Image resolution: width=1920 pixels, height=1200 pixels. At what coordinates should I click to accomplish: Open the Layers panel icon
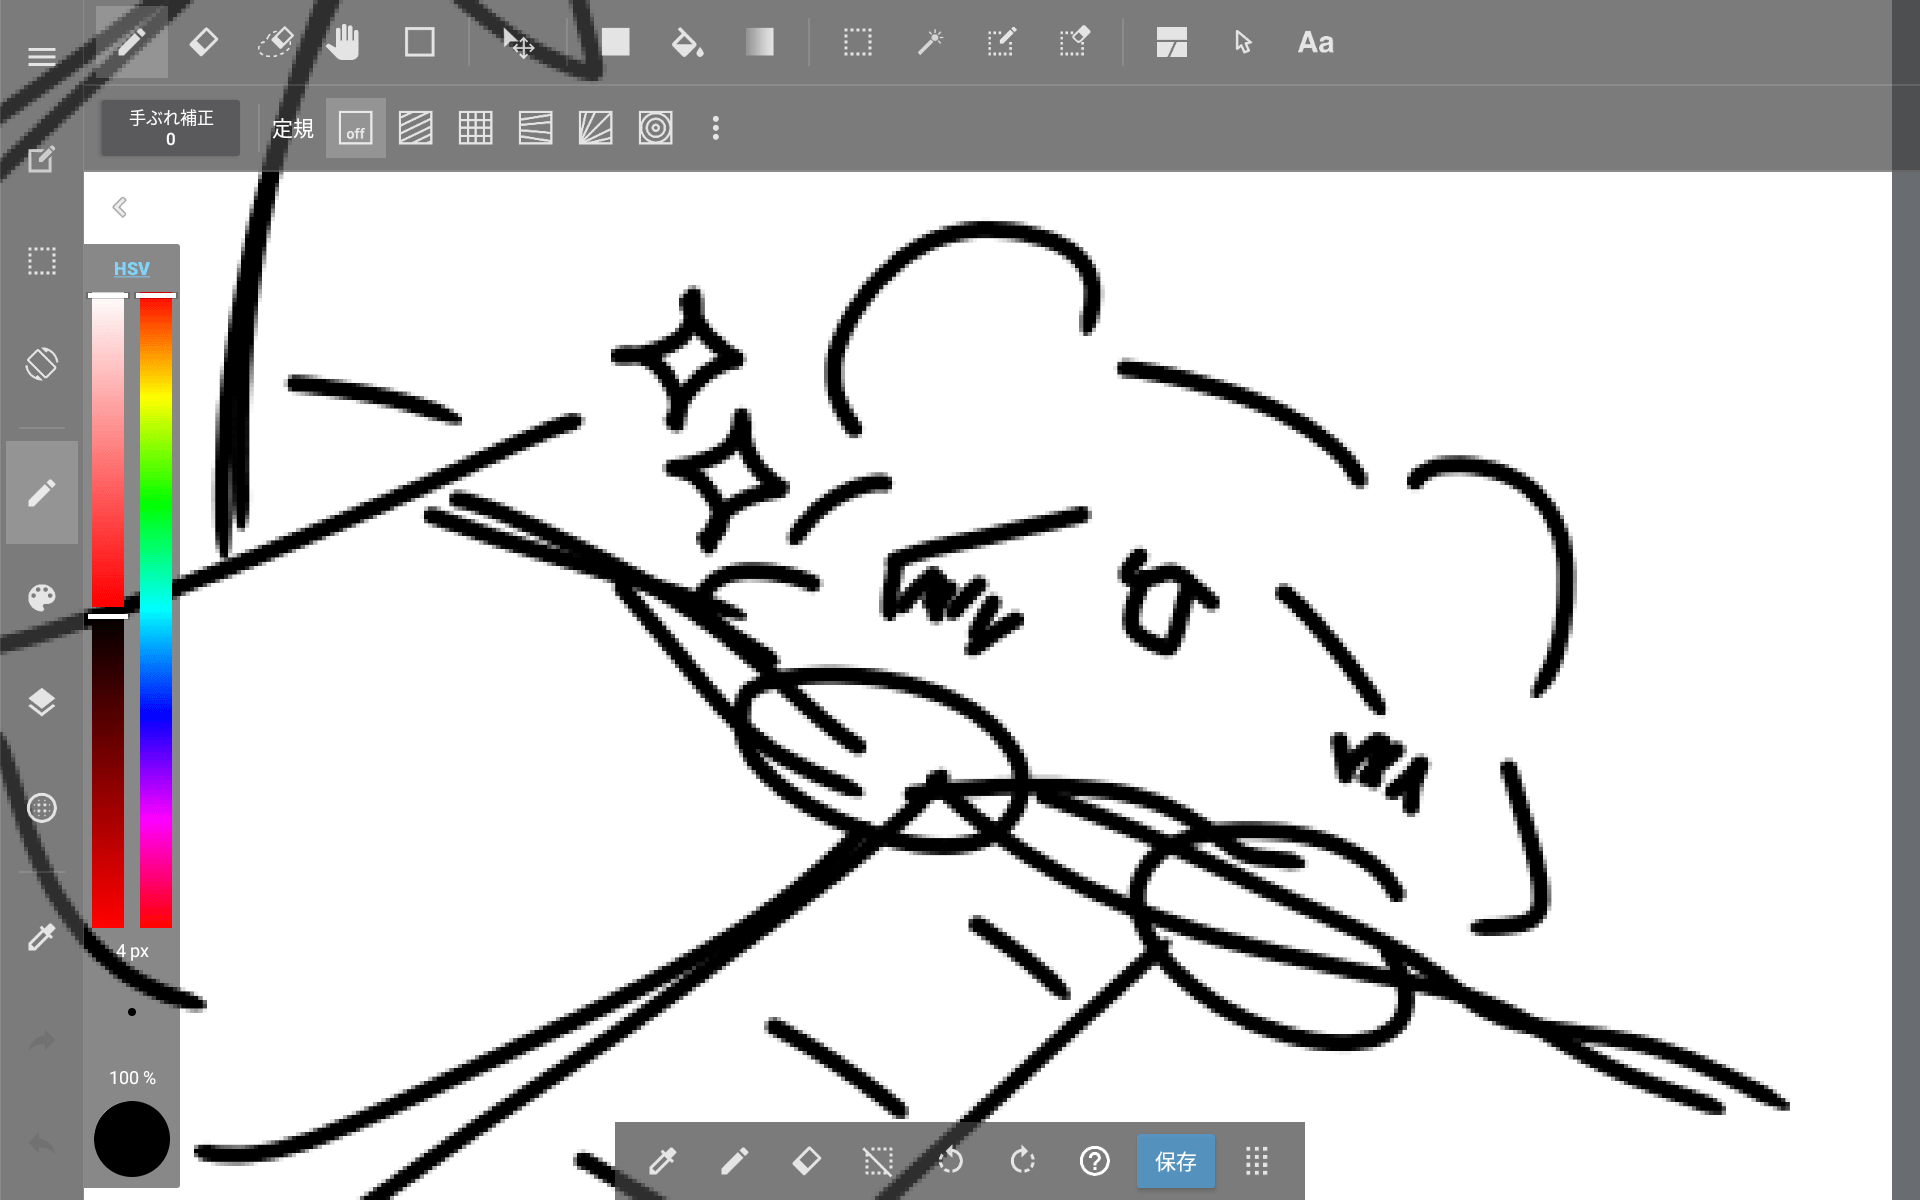click(42, 702)
